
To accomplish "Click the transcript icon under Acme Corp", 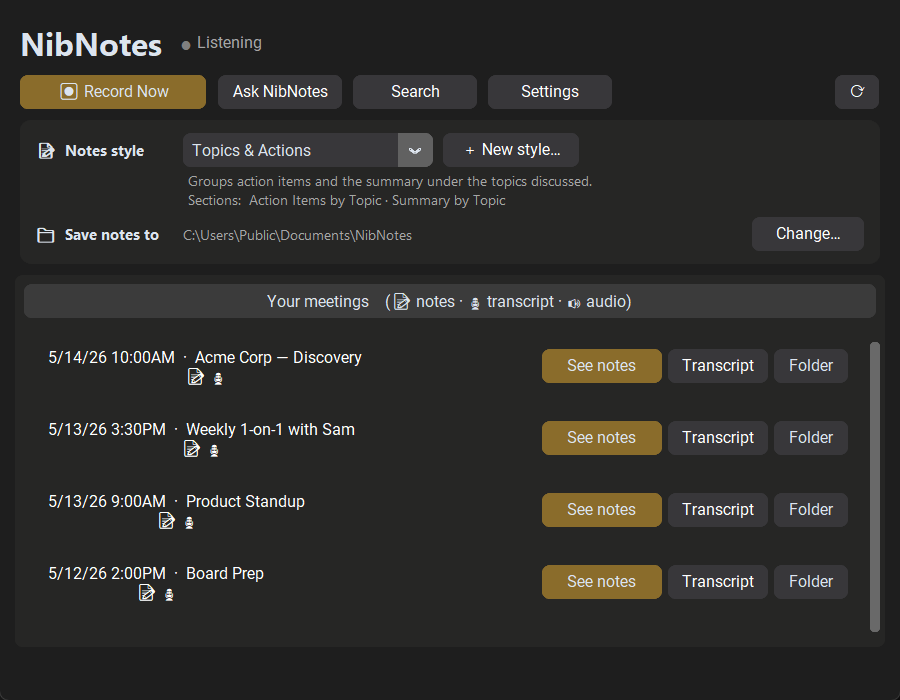I will coord(218,379).
